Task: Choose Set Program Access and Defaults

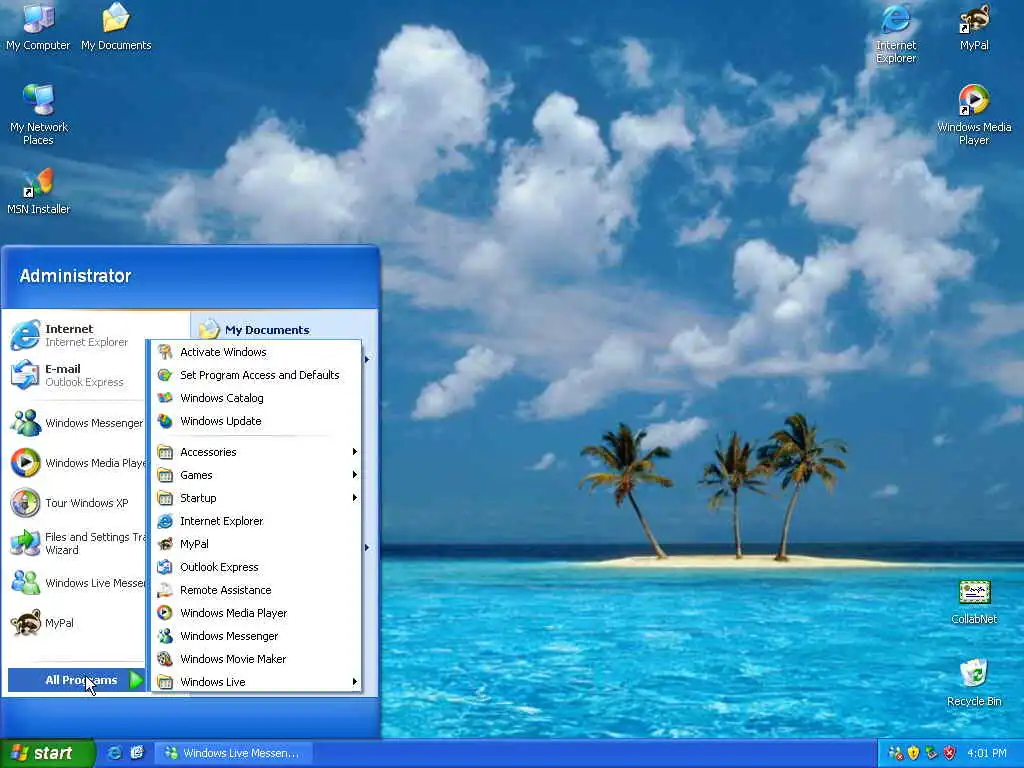Action: (256, 375)
